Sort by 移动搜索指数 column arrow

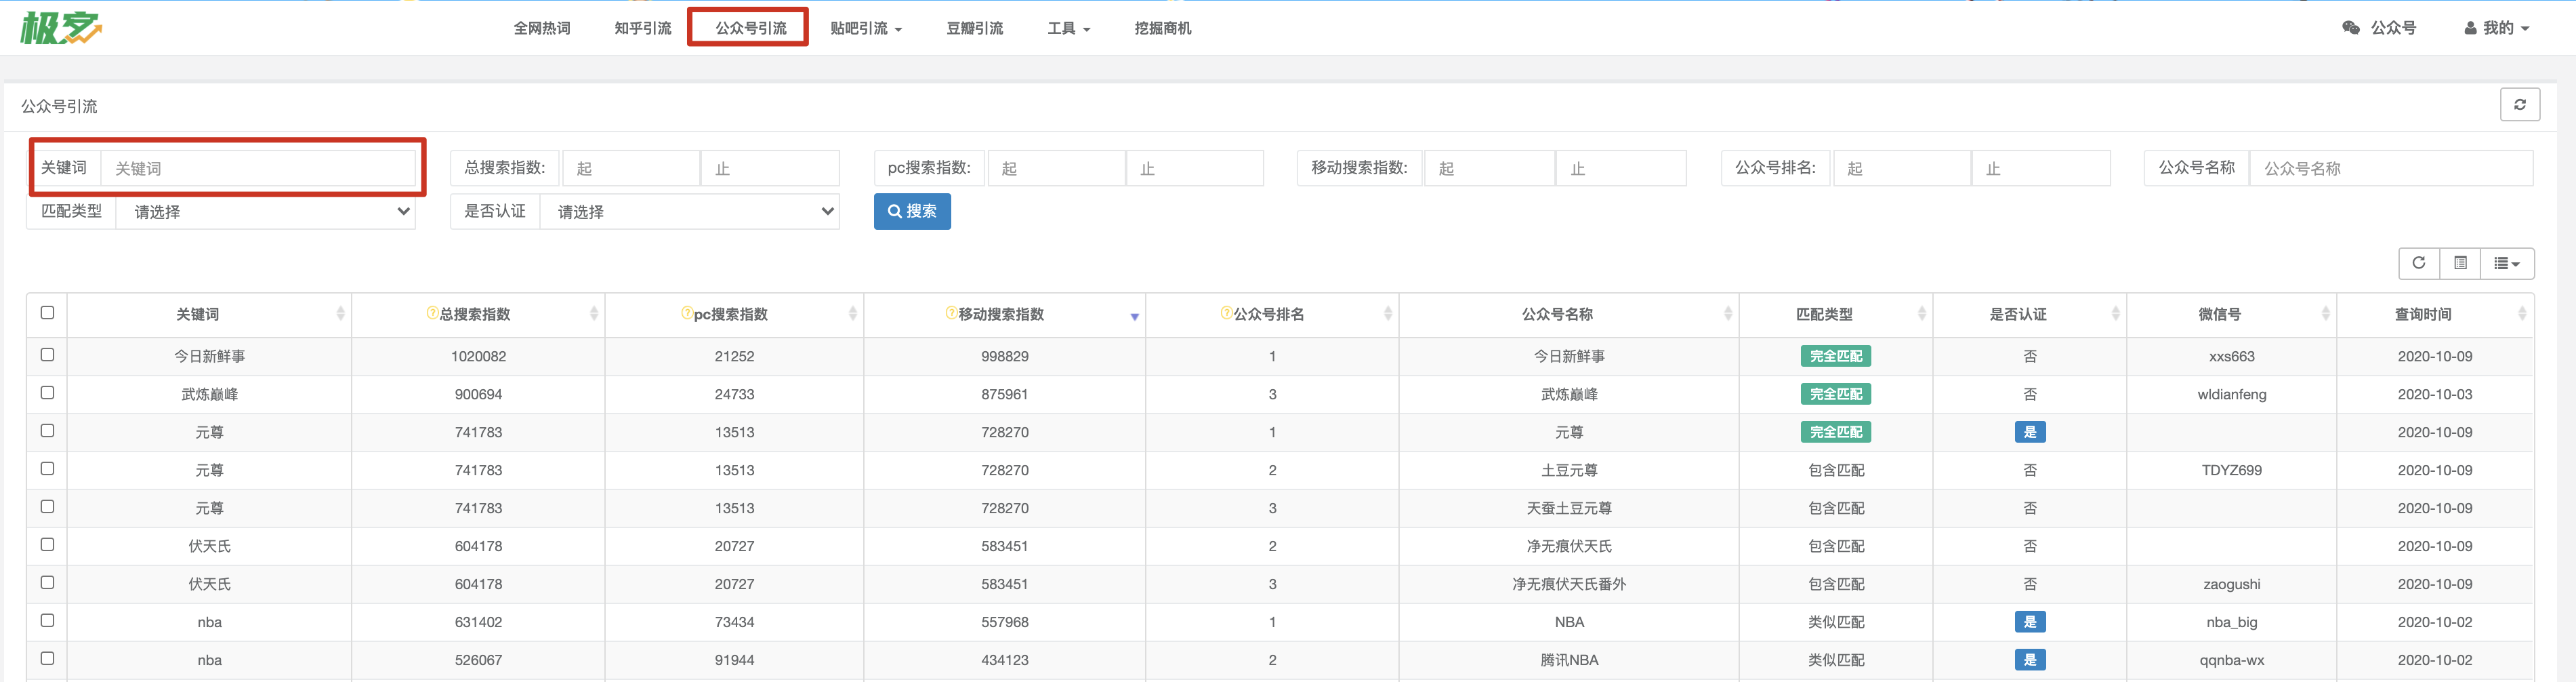coord(1134,316)
